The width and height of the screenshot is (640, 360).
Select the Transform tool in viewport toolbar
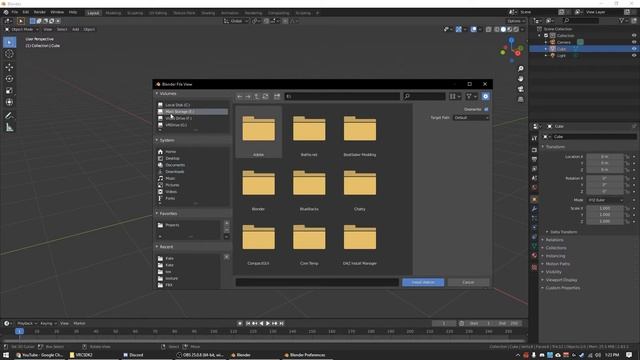[x=9, y=102]
